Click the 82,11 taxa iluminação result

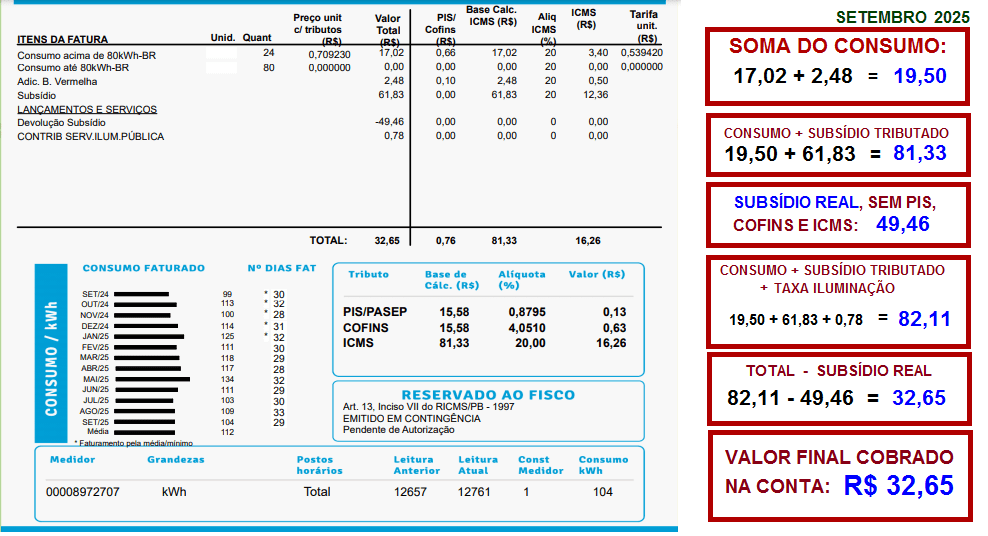coord(924,319)
